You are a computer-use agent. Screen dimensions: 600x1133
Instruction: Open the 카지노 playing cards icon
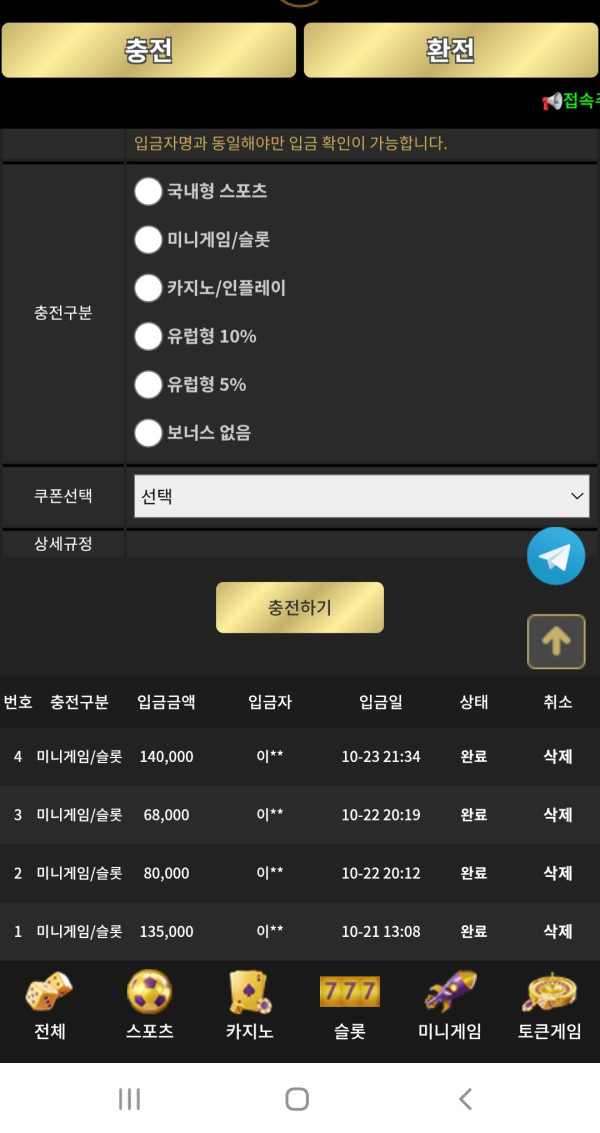[x=249, y=992]
